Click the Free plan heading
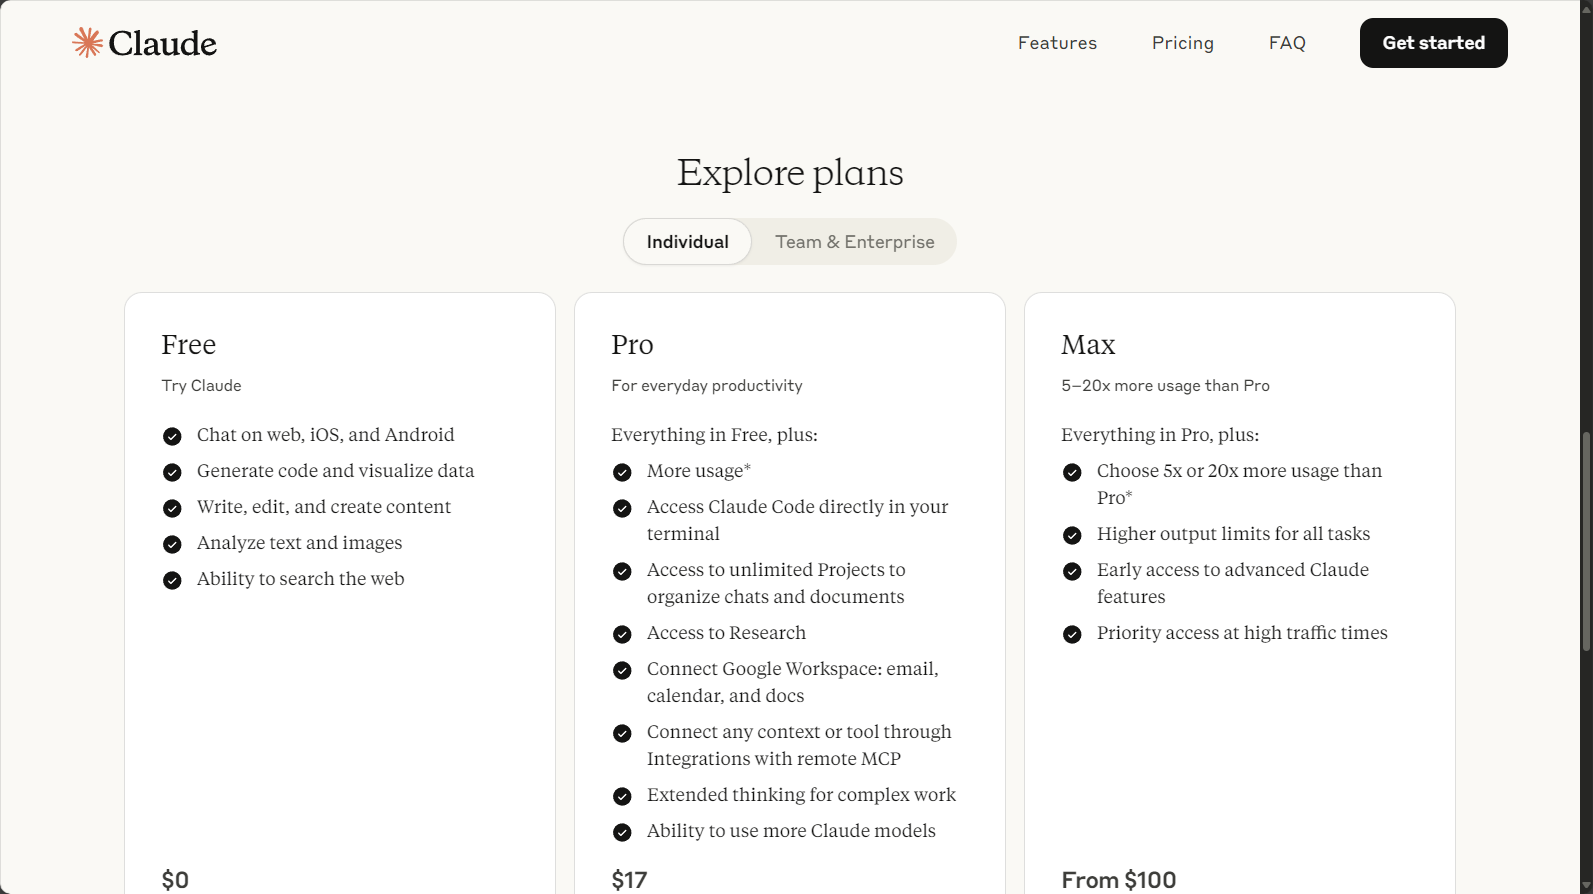 (x=188, y=345)
